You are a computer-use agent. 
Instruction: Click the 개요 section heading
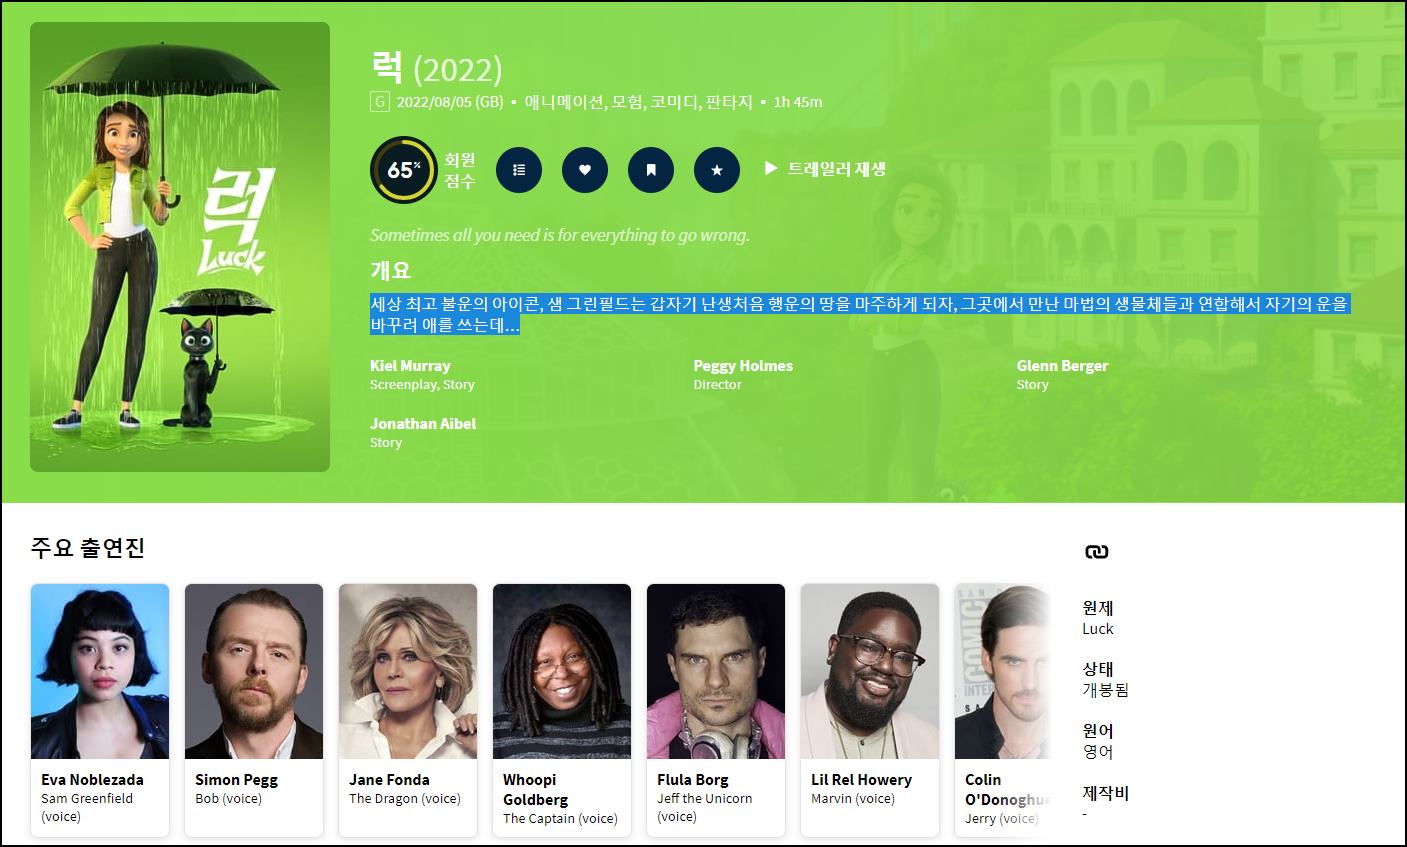[x=390, y=270]
